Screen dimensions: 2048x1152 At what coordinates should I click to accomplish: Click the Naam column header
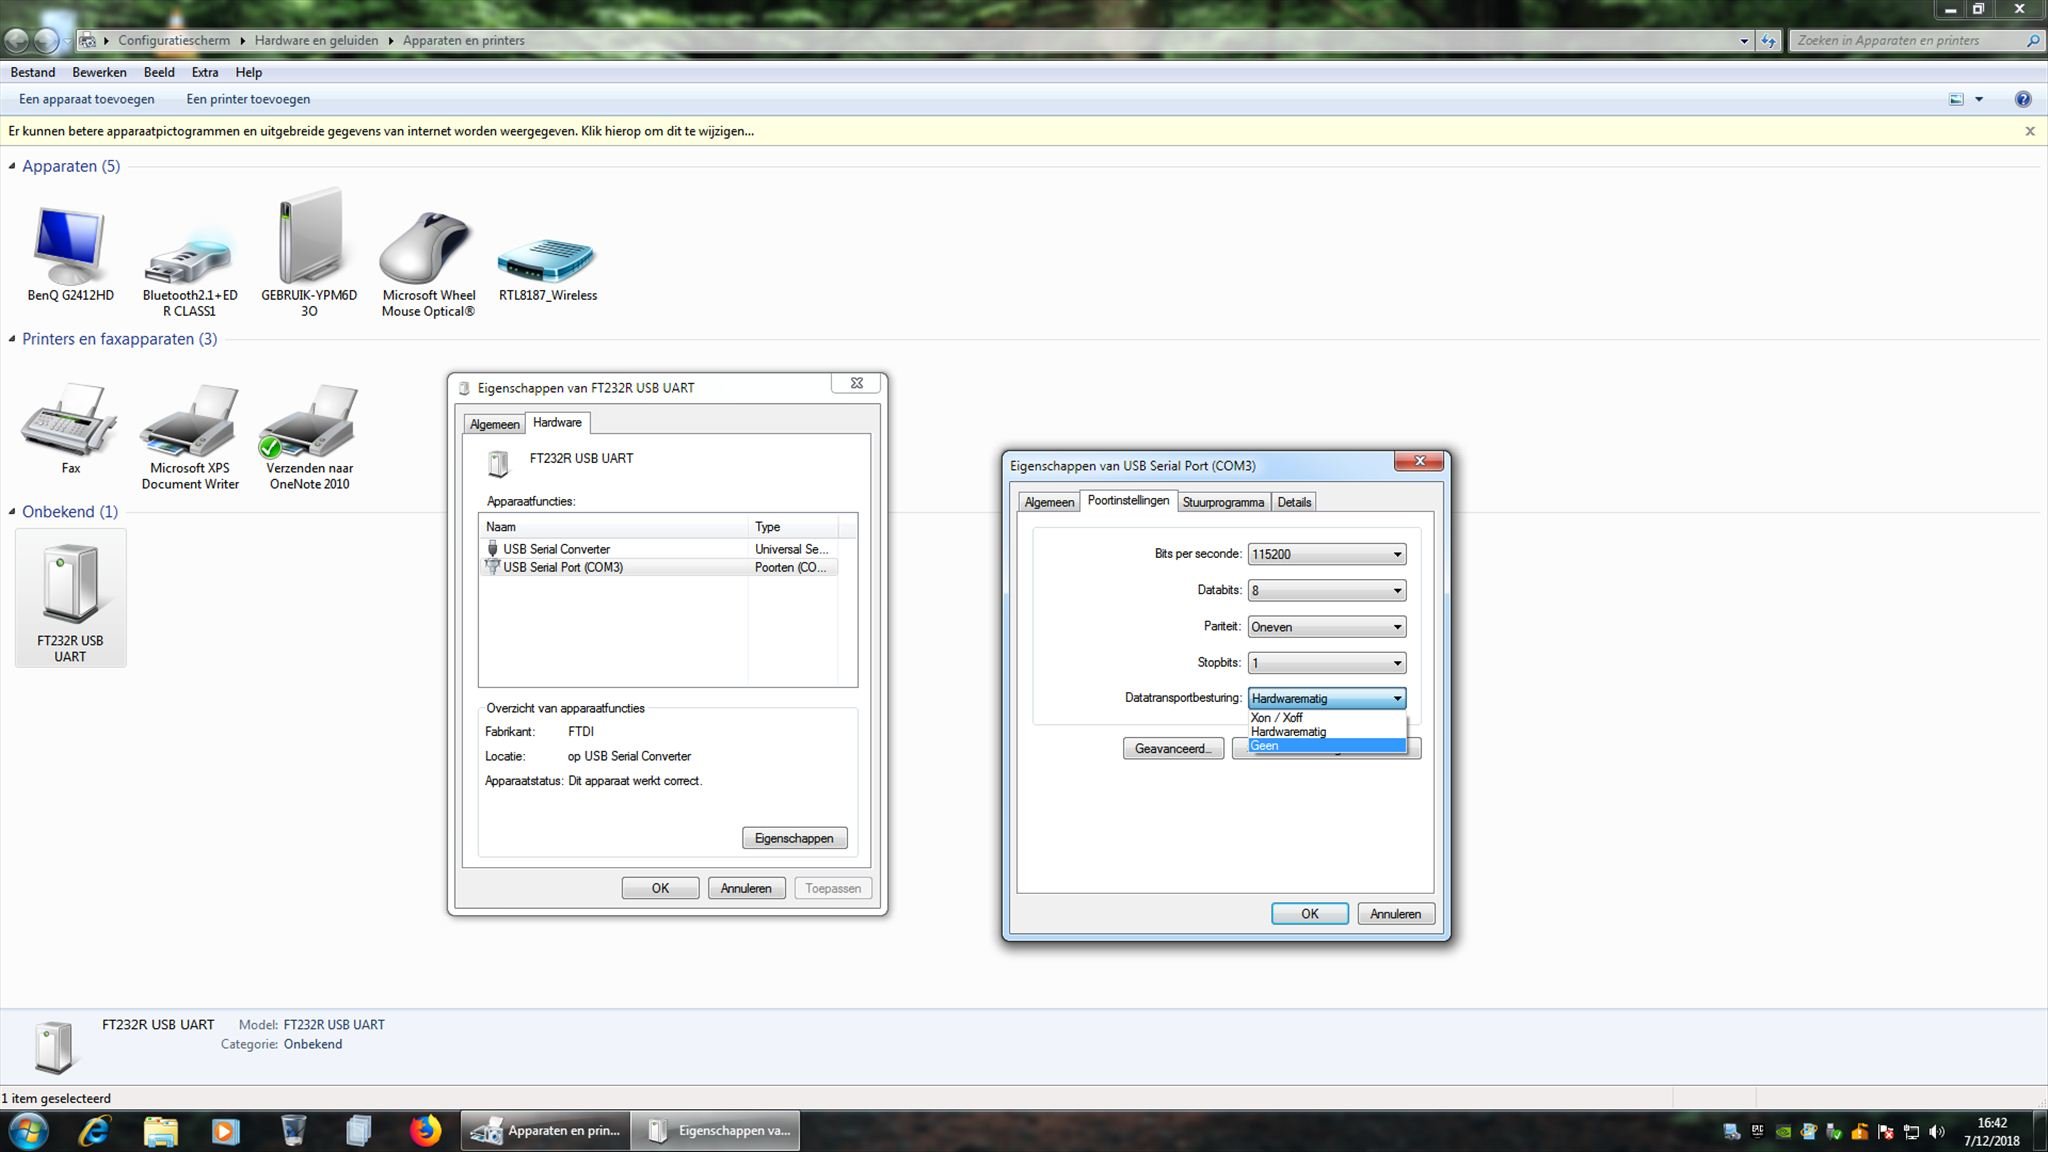click(614, 527)
